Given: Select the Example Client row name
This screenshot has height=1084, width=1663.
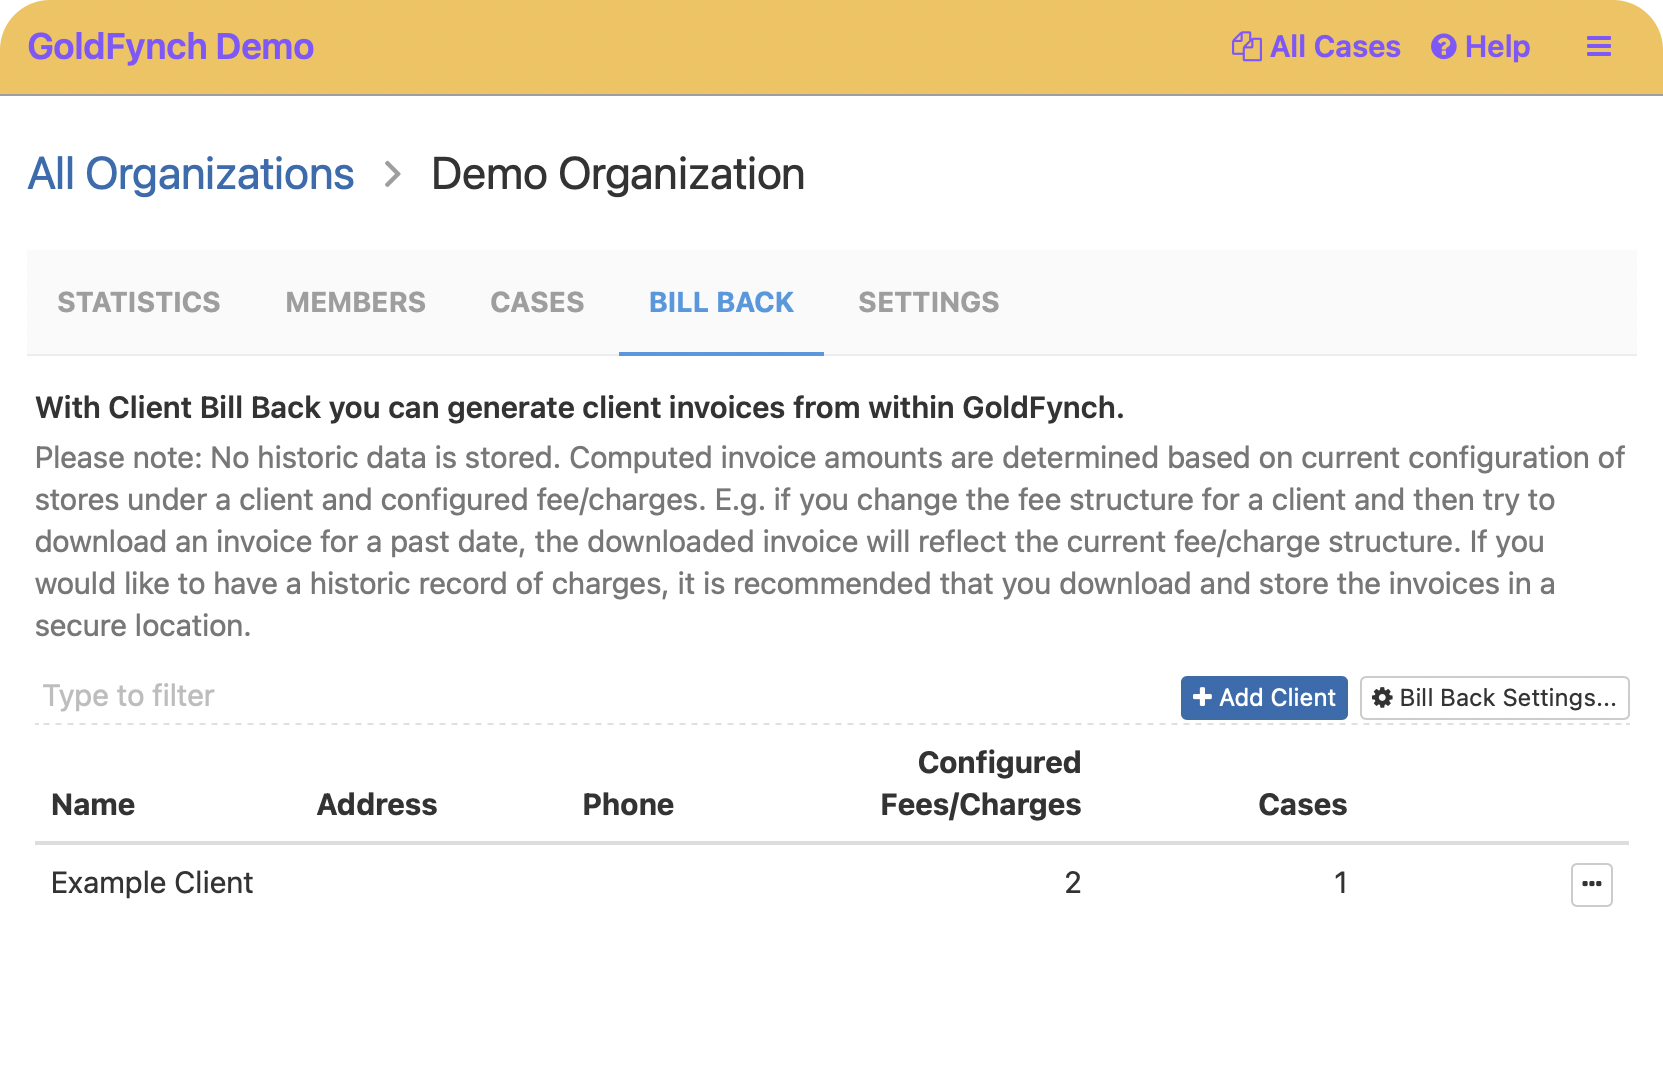Looking at the screenshot, I should (x=152, y=883).
